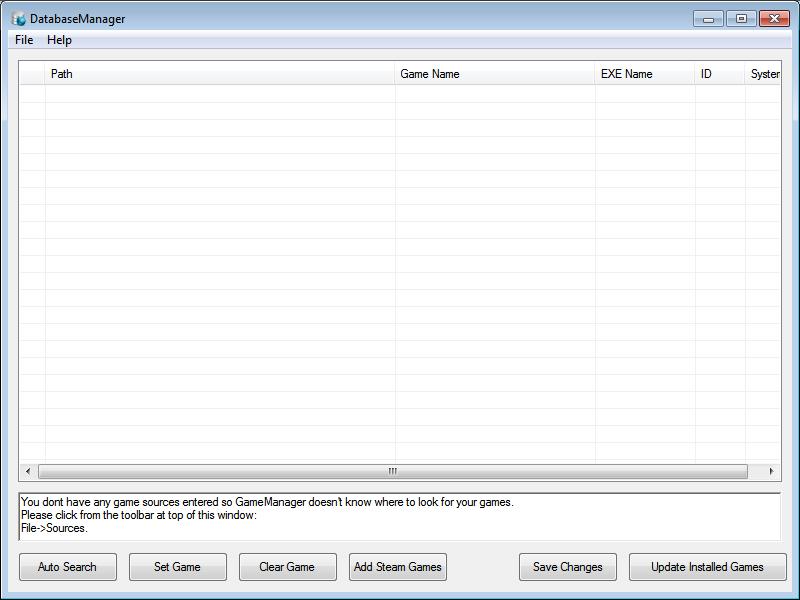Image resolution: width=800 pixels, height=600 pixels.
Task: Select the first empty row header cell
Action: [x=32, y=94]
